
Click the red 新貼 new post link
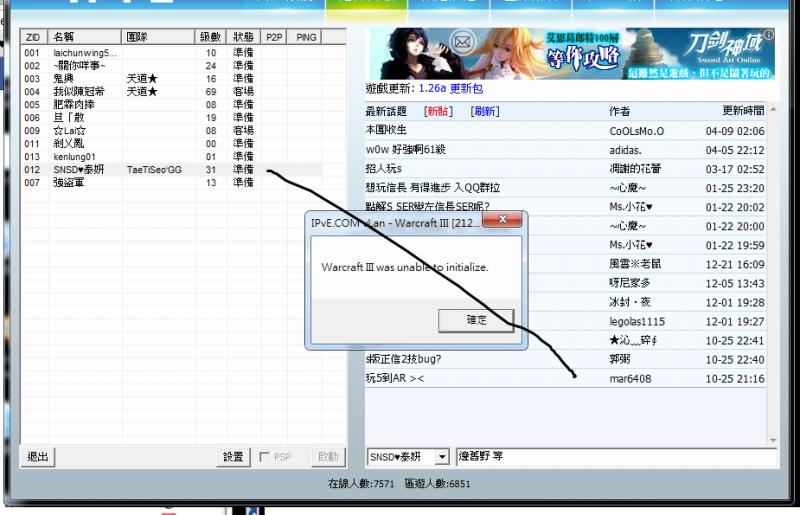pos(438,111)
